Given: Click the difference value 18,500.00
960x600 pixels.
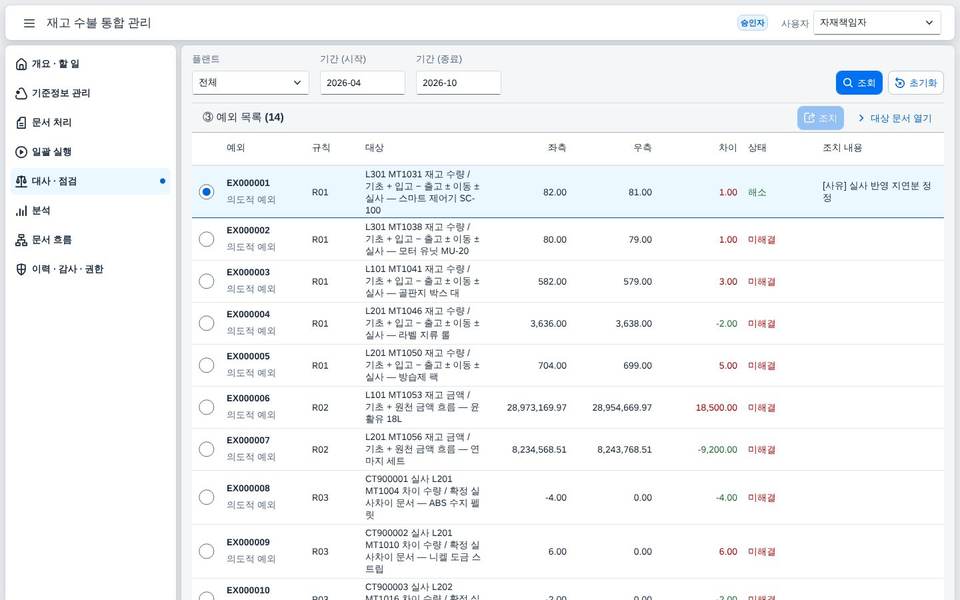Looking at the screenshot, I should (x=716, y=407).
